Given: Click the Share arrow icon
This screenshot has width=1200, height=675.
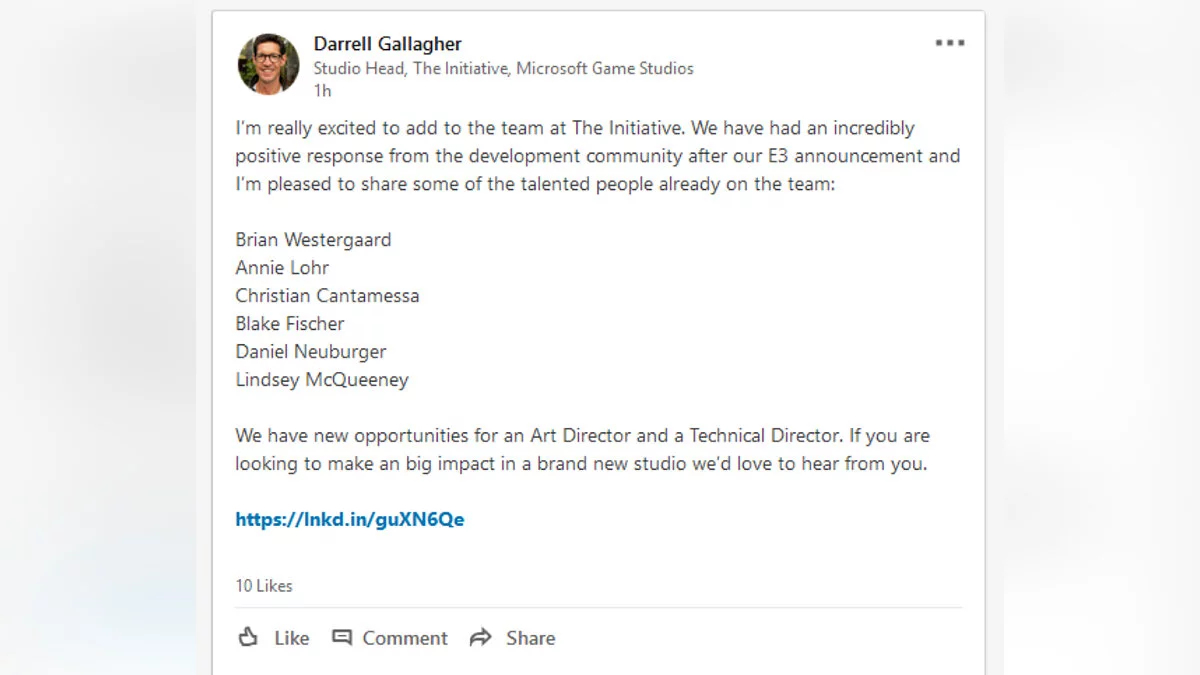Looking at the screenshot, I should click(x=481, y=637).
